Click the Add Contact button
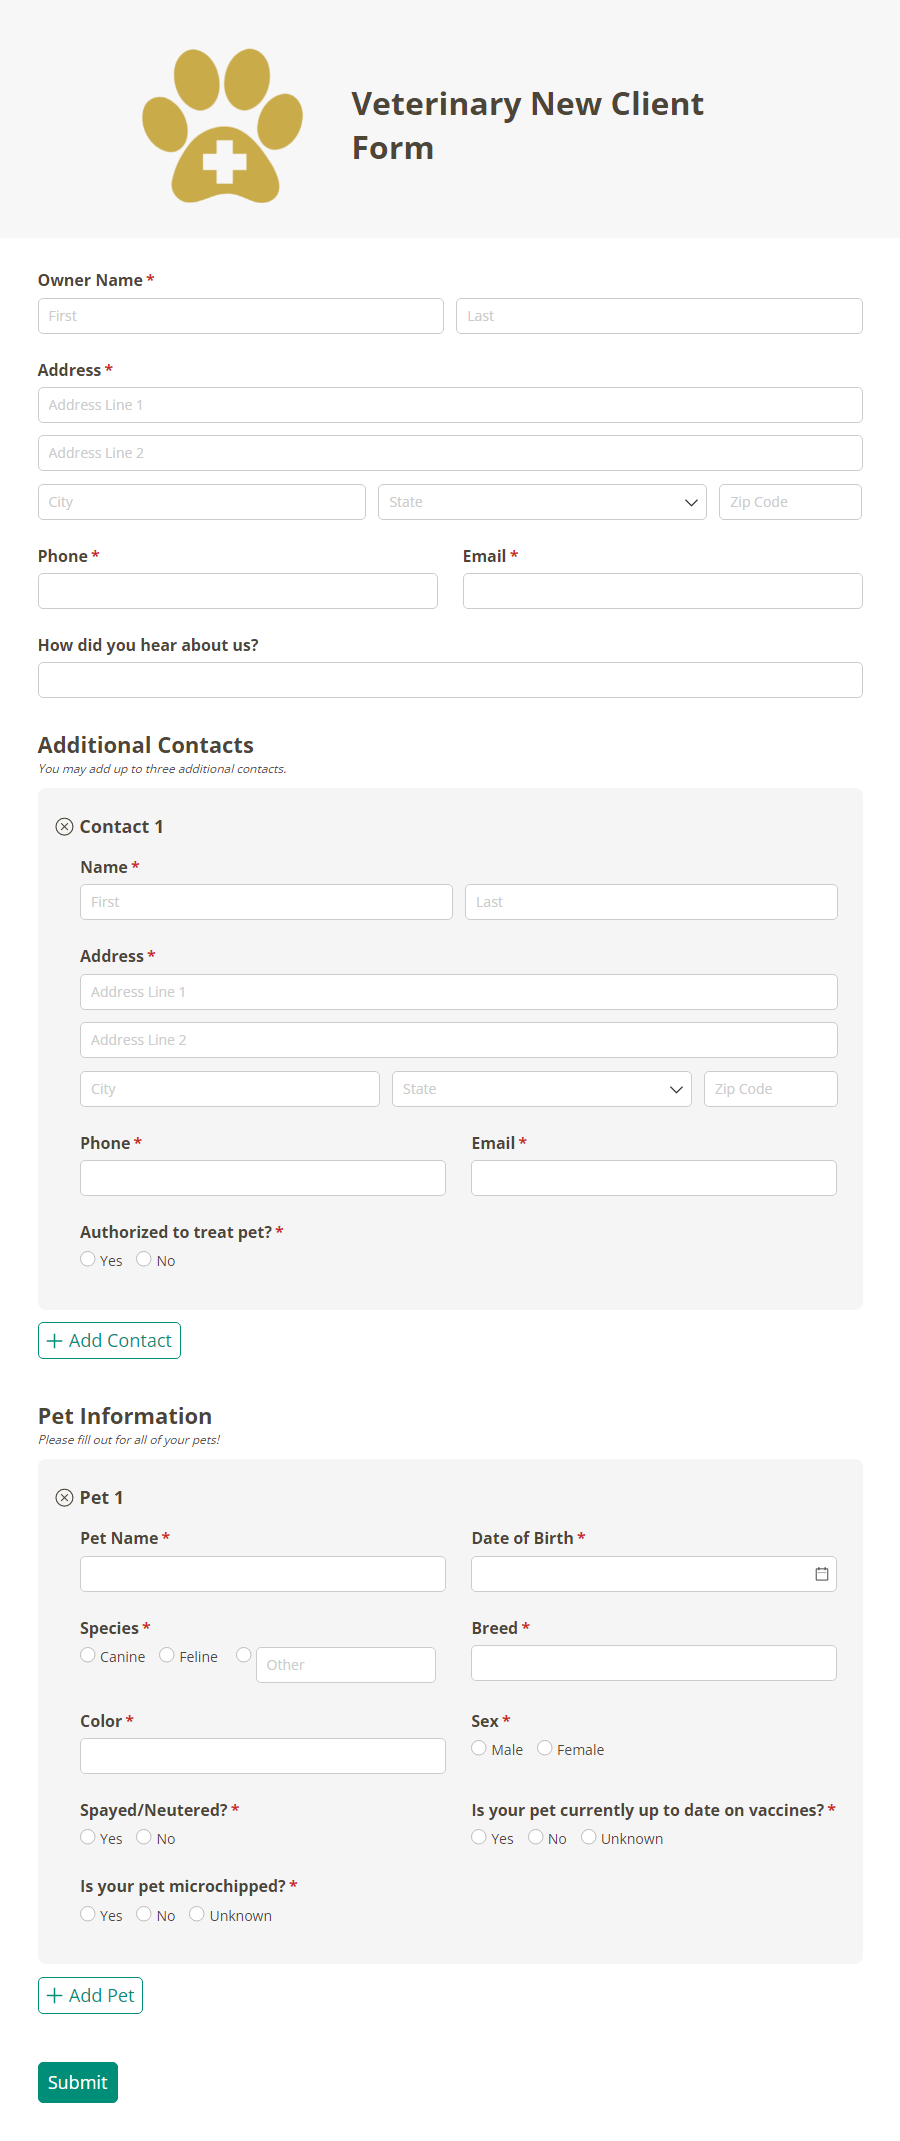 110,1341
